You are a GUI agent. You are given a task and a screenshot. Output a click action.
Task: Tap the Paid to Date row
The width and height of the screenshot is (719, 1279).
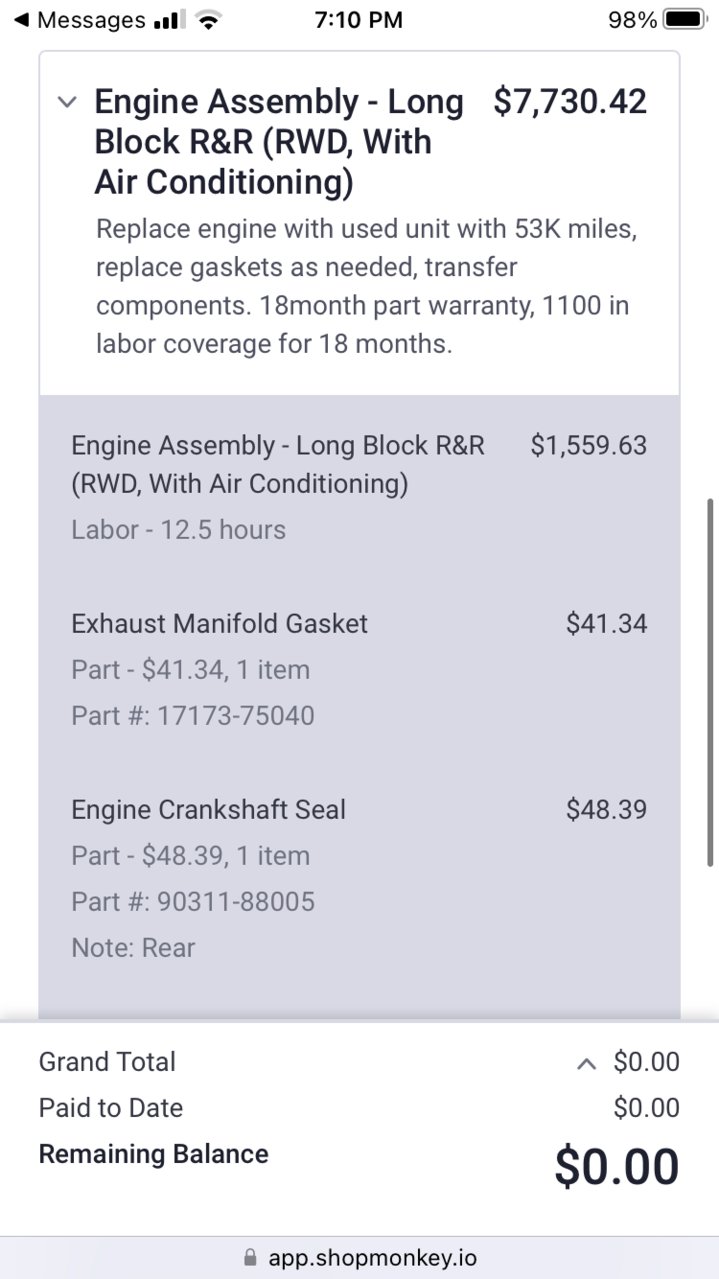point(359,1108)
